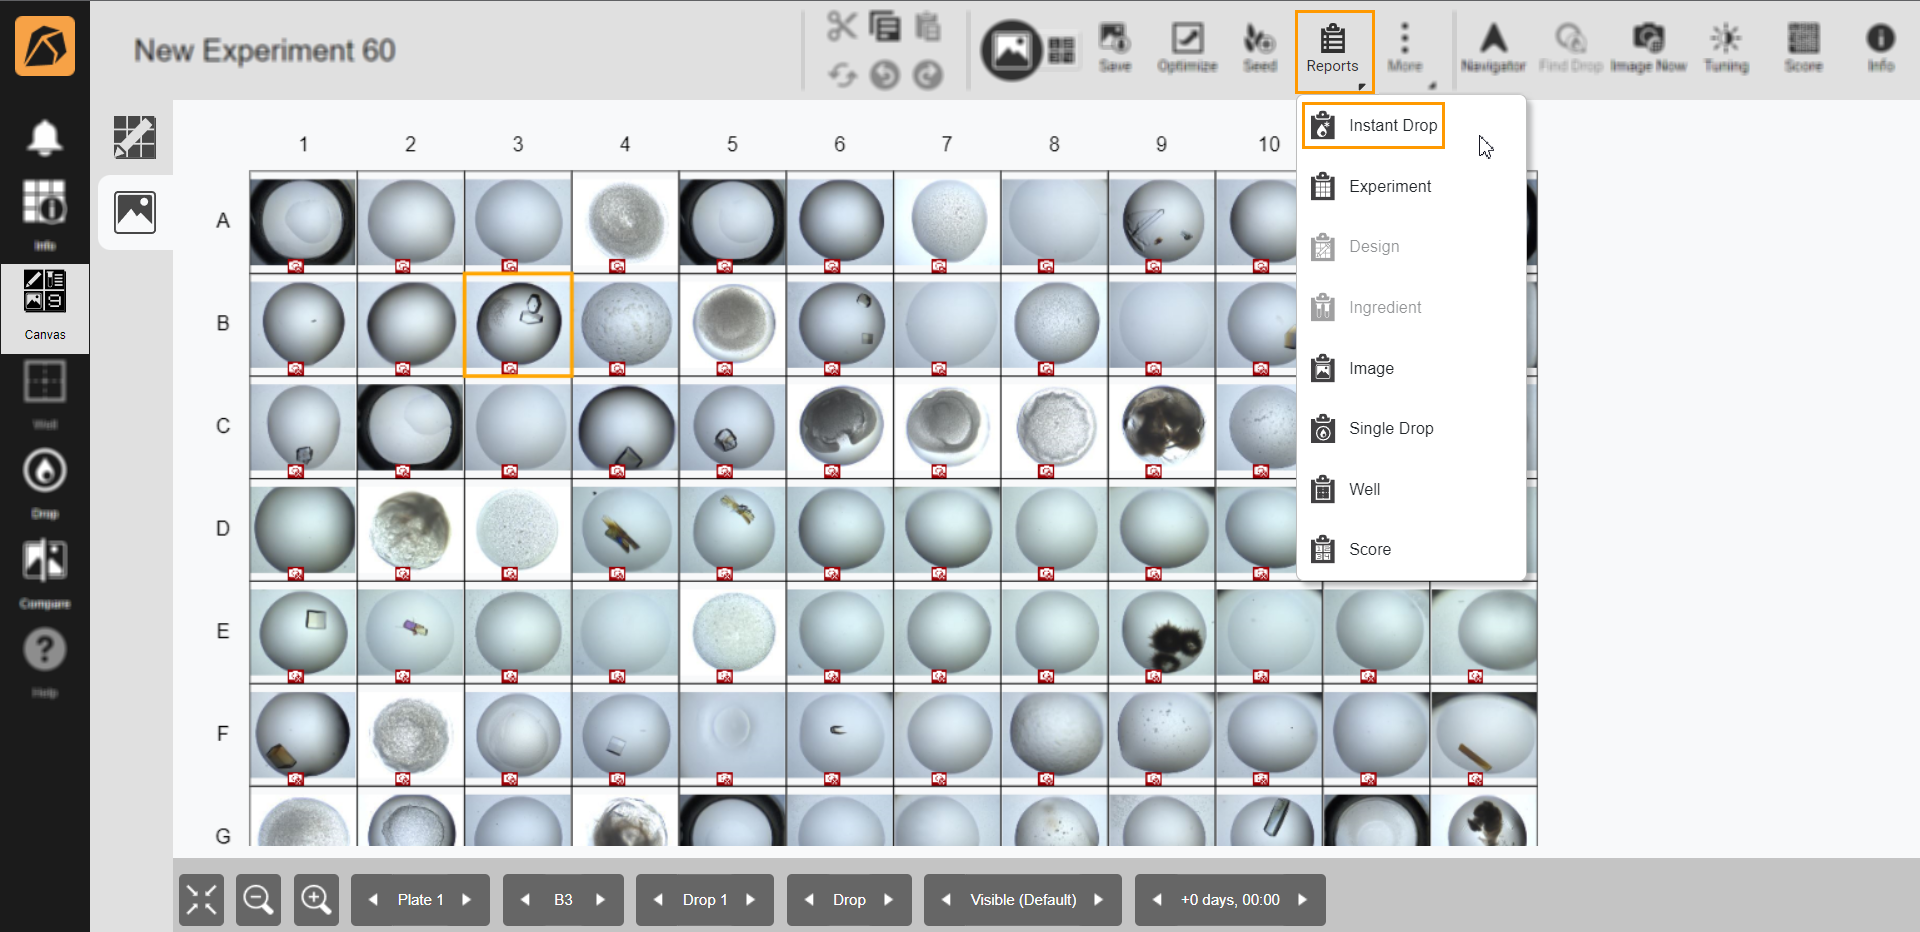Go to next plate after Plate 1
Screen dimensions: 1920x932
tap(467, 900)
